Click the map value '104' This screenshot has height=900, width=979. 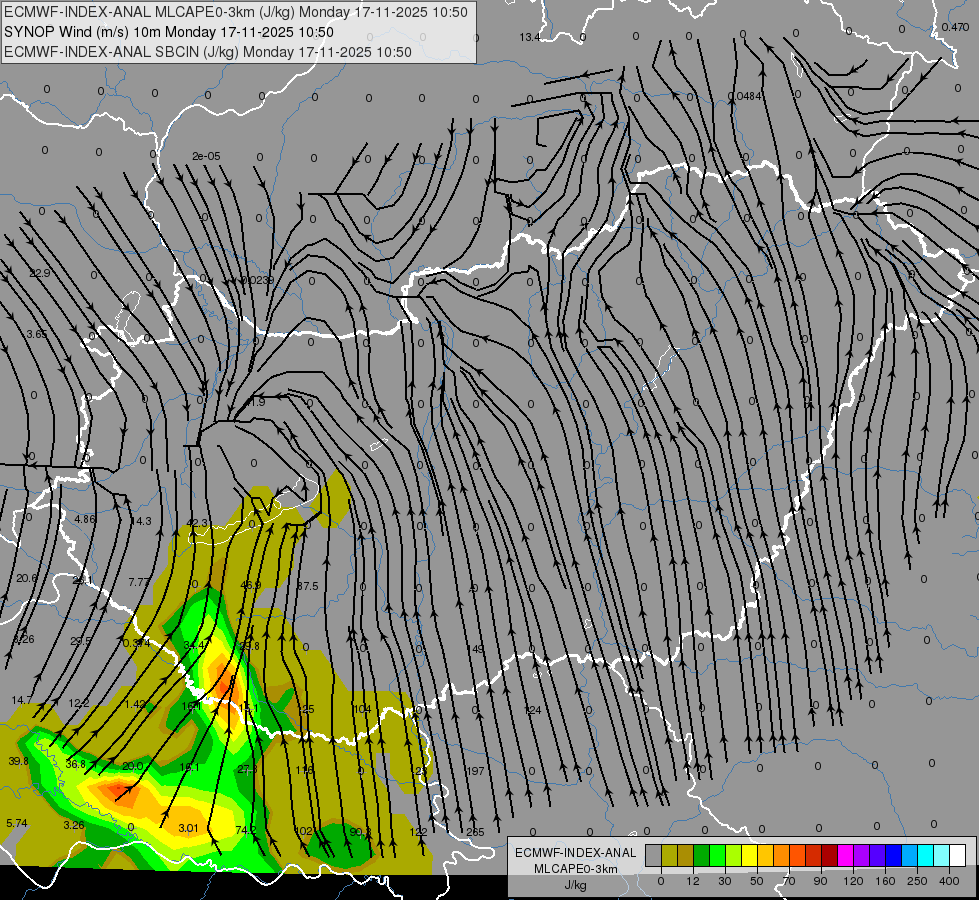click(362, 709)
